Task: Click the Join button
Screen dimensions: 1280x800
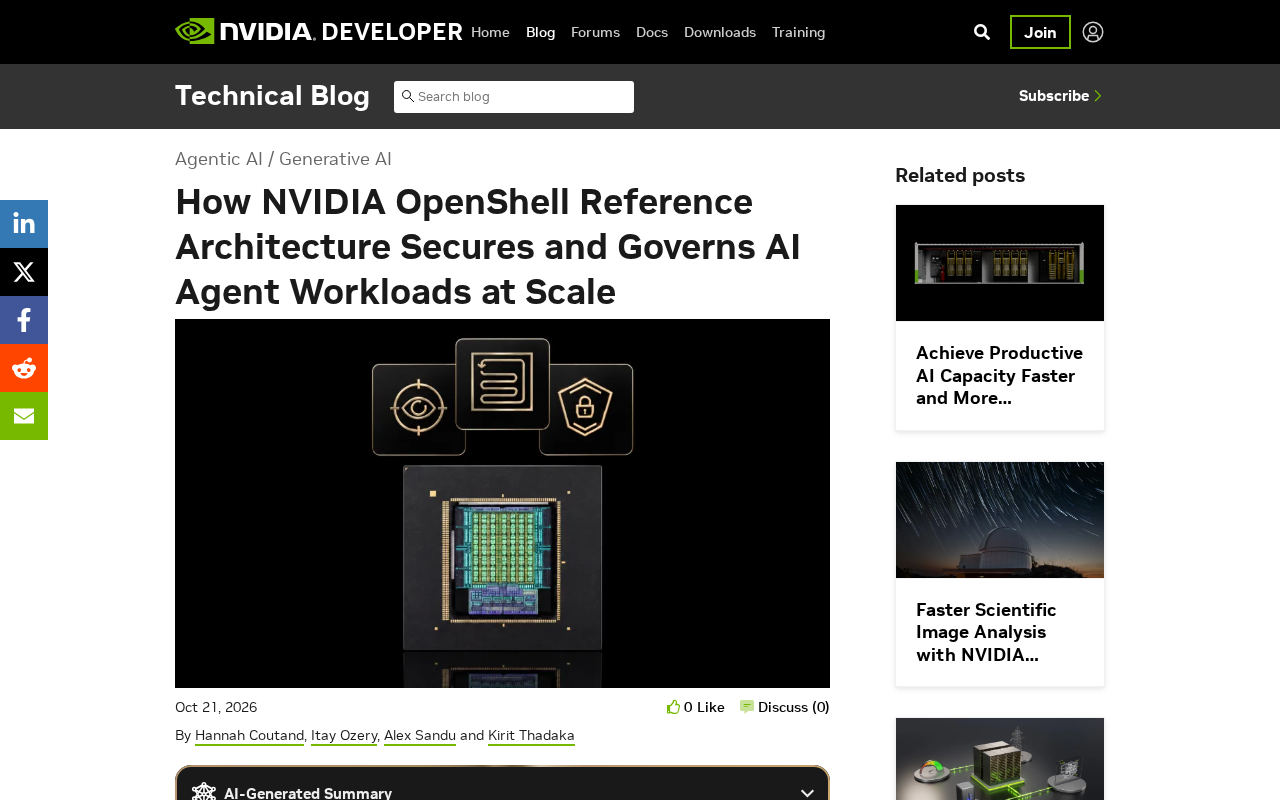Action: tap(1040, 32)
